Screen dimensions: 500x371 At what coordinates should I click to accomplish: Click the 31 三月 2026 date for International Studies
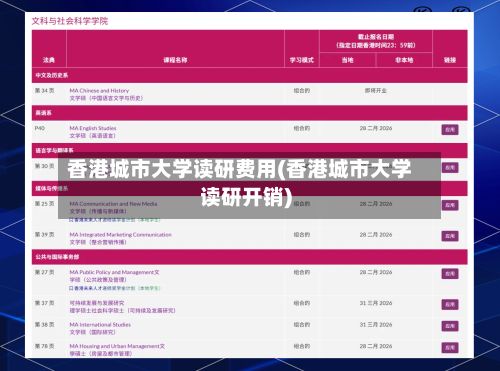click(376, 325)
